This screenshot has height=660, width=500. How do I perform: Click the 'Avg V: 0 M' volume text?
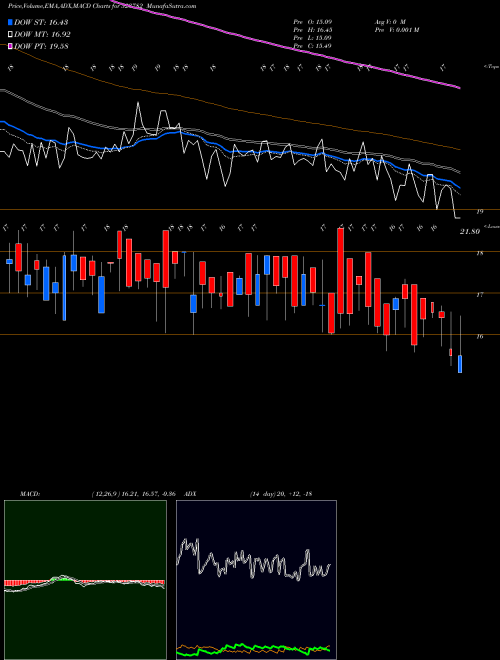pos(389,22)
